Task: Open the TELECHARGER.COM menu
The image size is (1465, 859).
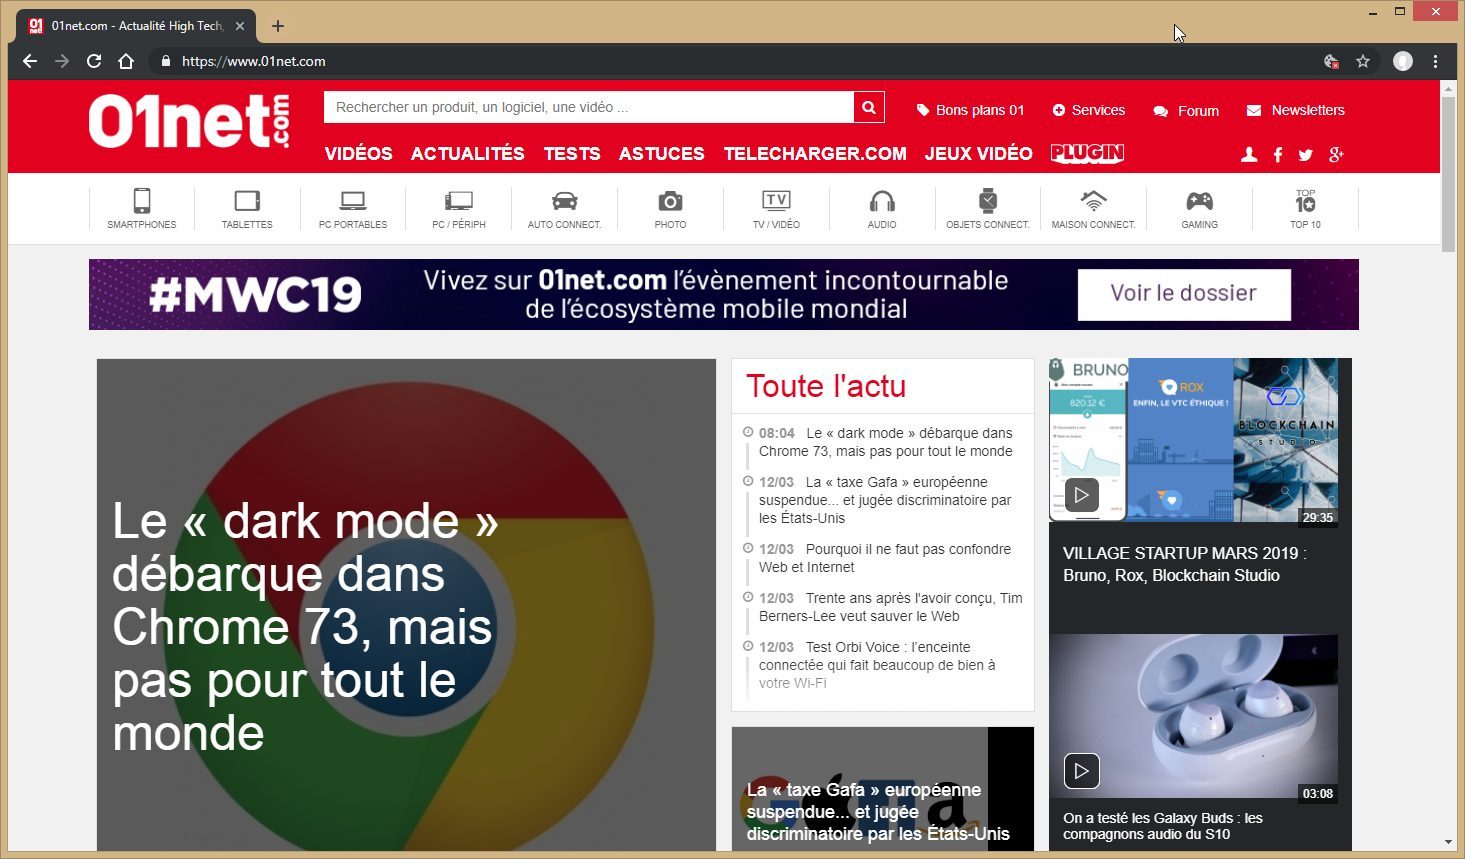Action: pos(815,153)
